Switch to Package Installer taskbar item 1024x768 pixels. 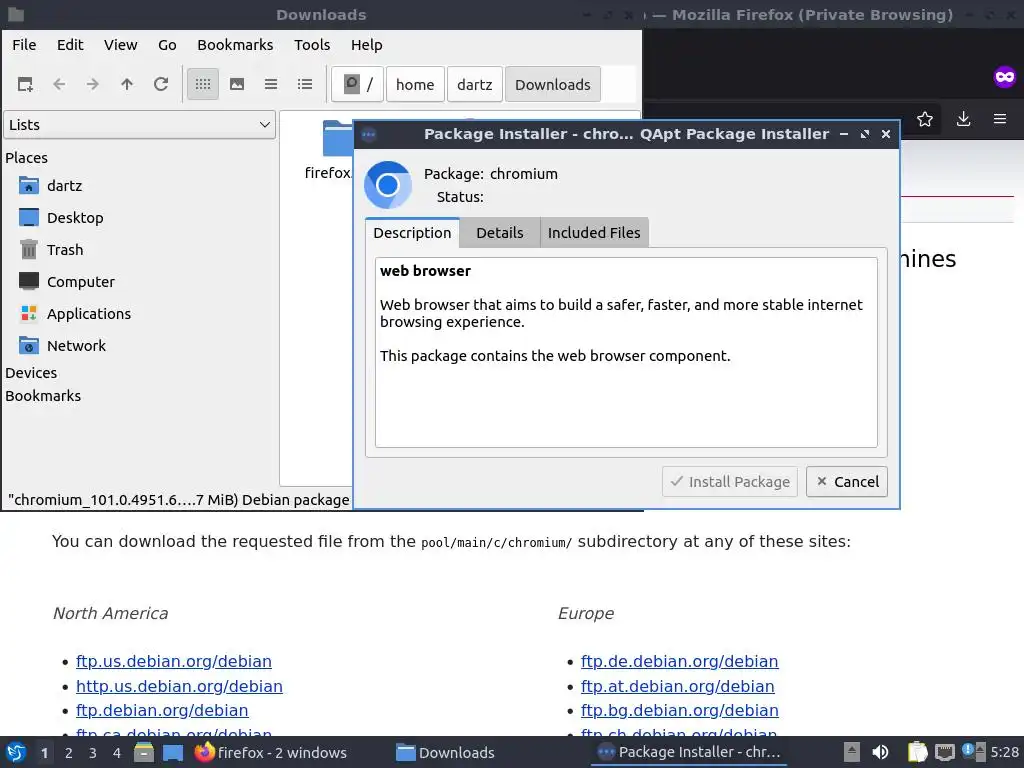pos(690,752)
